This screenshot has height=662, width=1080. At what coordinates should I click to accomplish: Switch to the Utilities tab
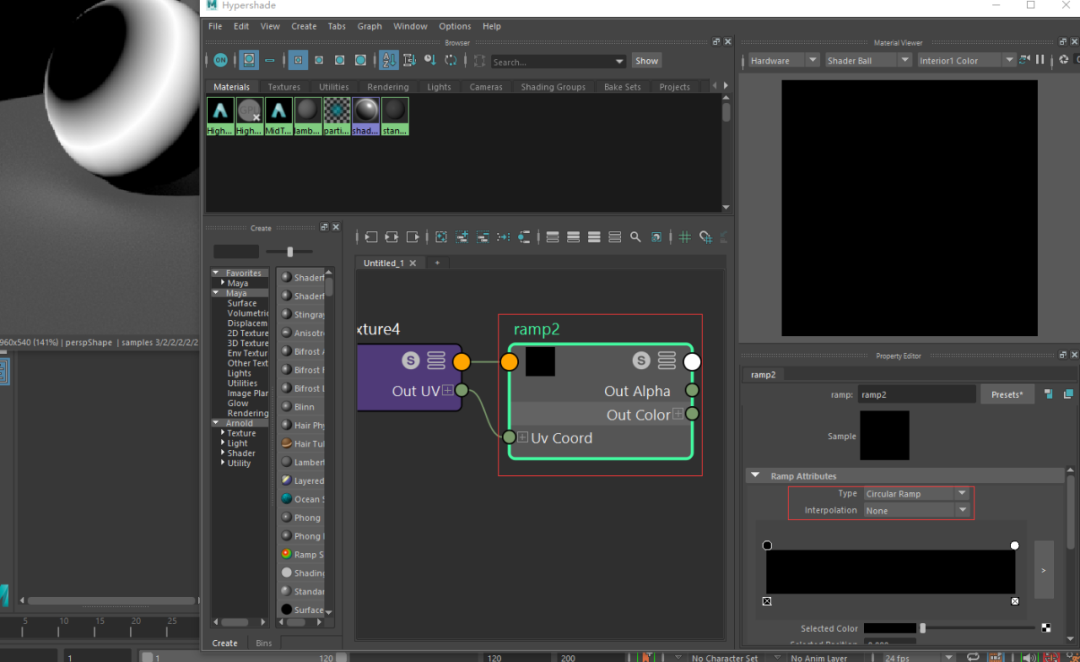tap(333, 87)
